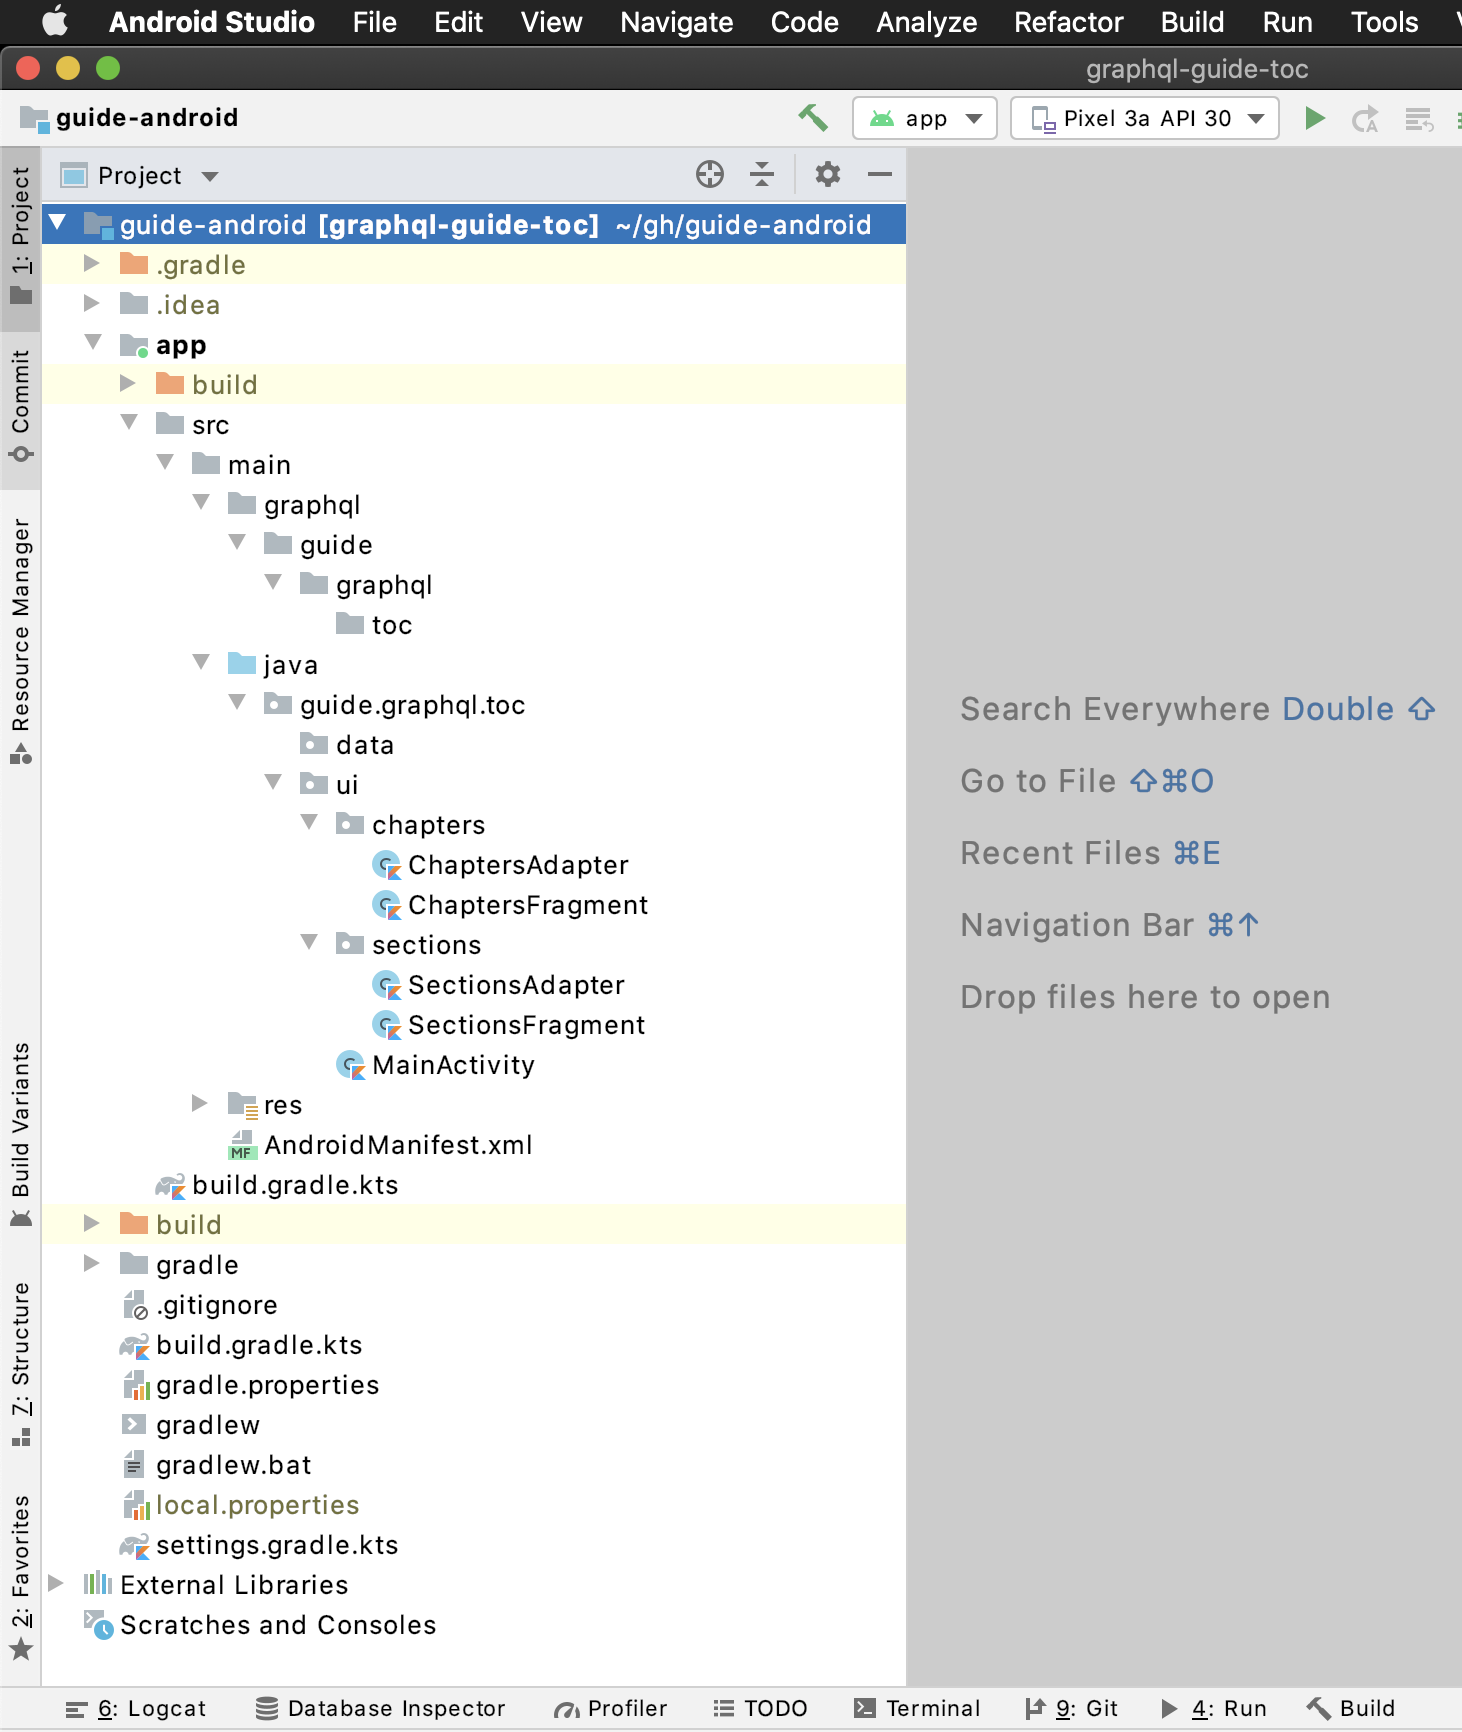
Task: Open the Pixel 3a API 30 device dropdown
Action: click(x=1145, y=119)
